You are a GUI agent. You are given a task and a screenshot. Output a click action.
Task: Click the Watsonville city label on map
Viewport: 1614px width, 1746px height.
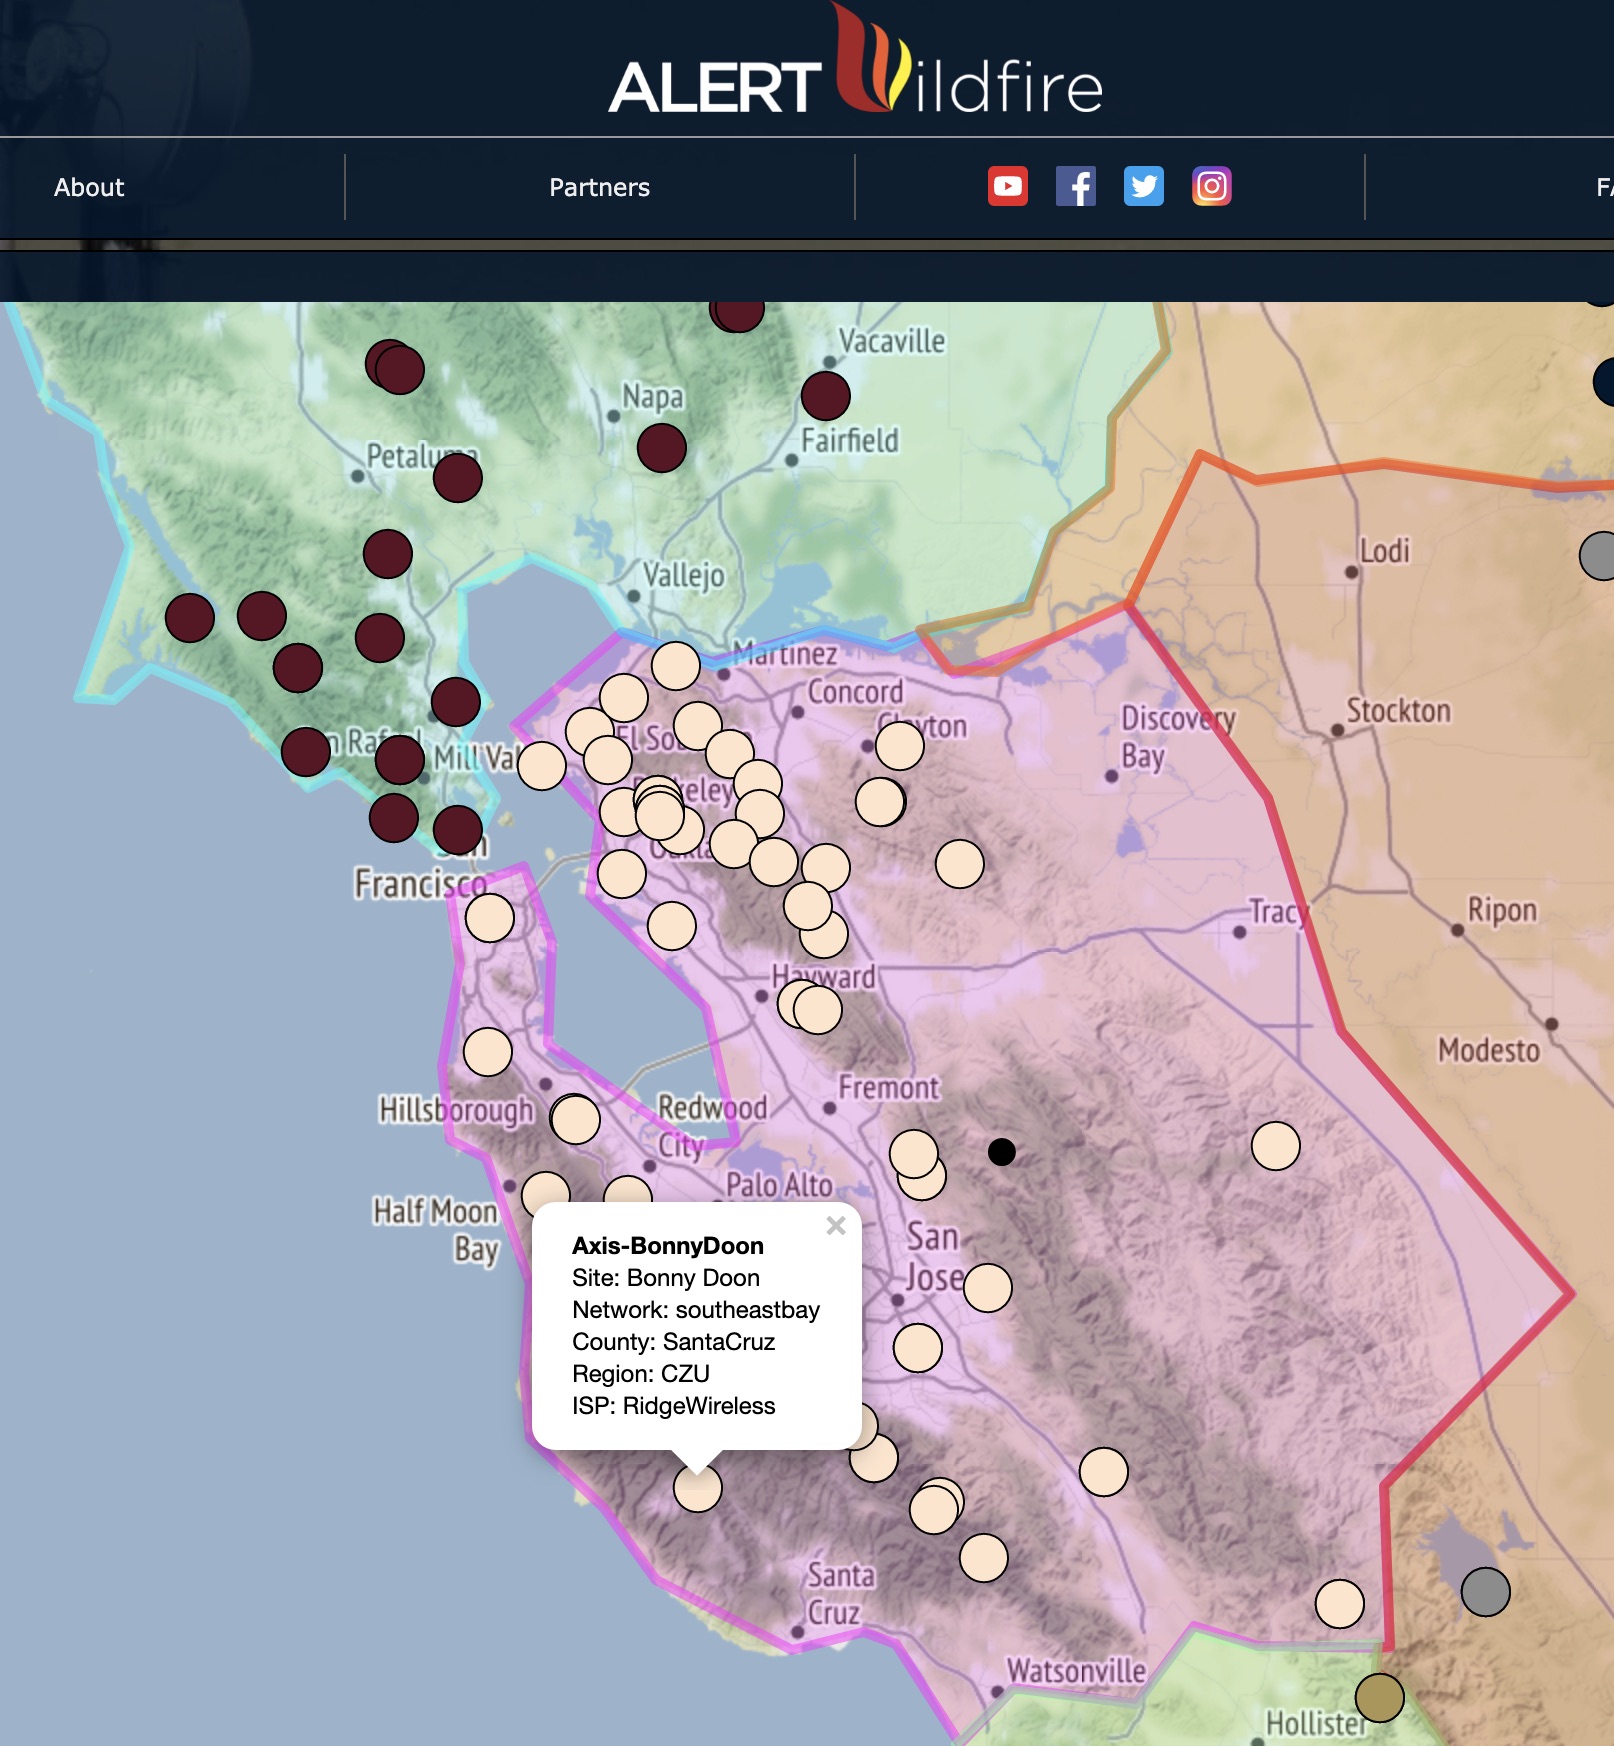(x=1076, y=1671)
